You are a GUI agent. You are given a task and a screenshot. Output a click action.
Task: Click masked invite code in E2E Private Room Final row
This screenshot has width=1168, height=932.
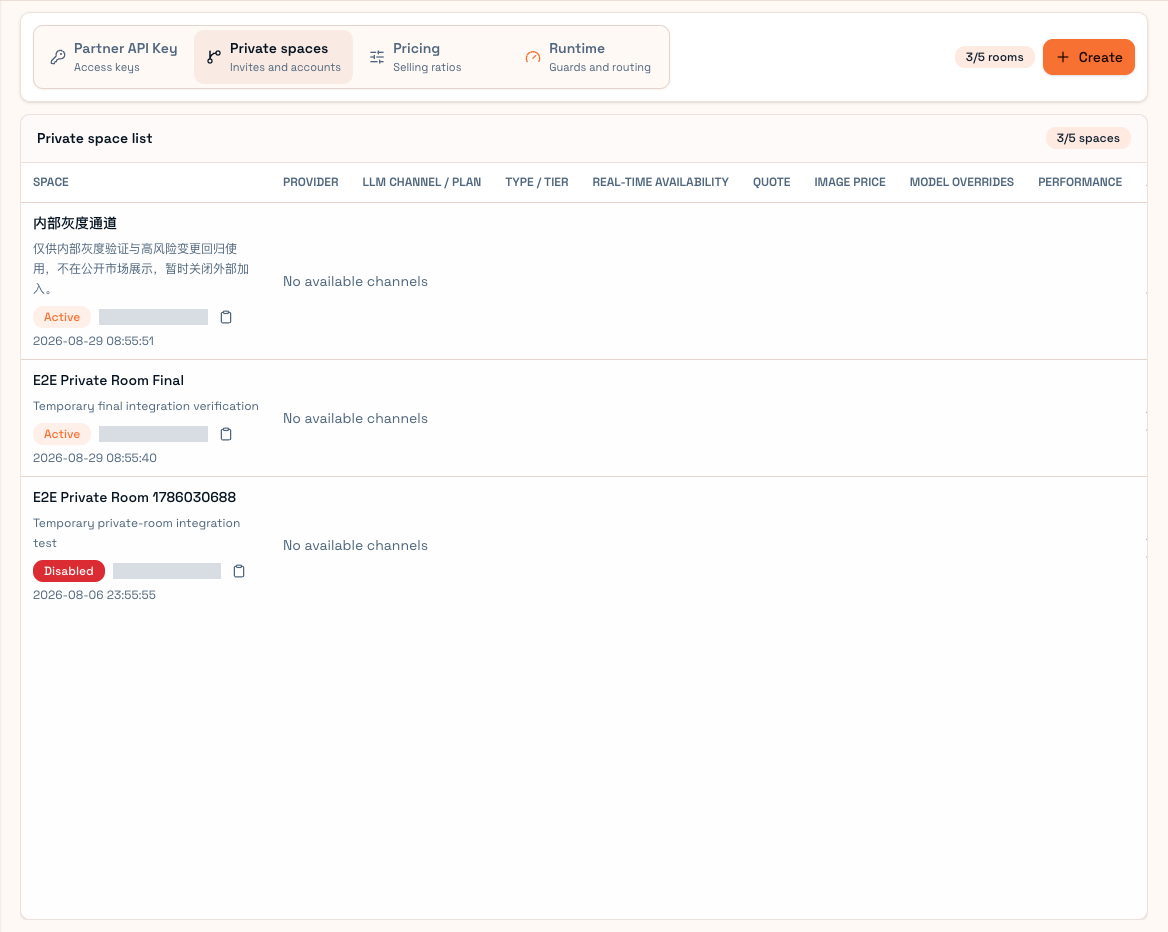(153, 434)
